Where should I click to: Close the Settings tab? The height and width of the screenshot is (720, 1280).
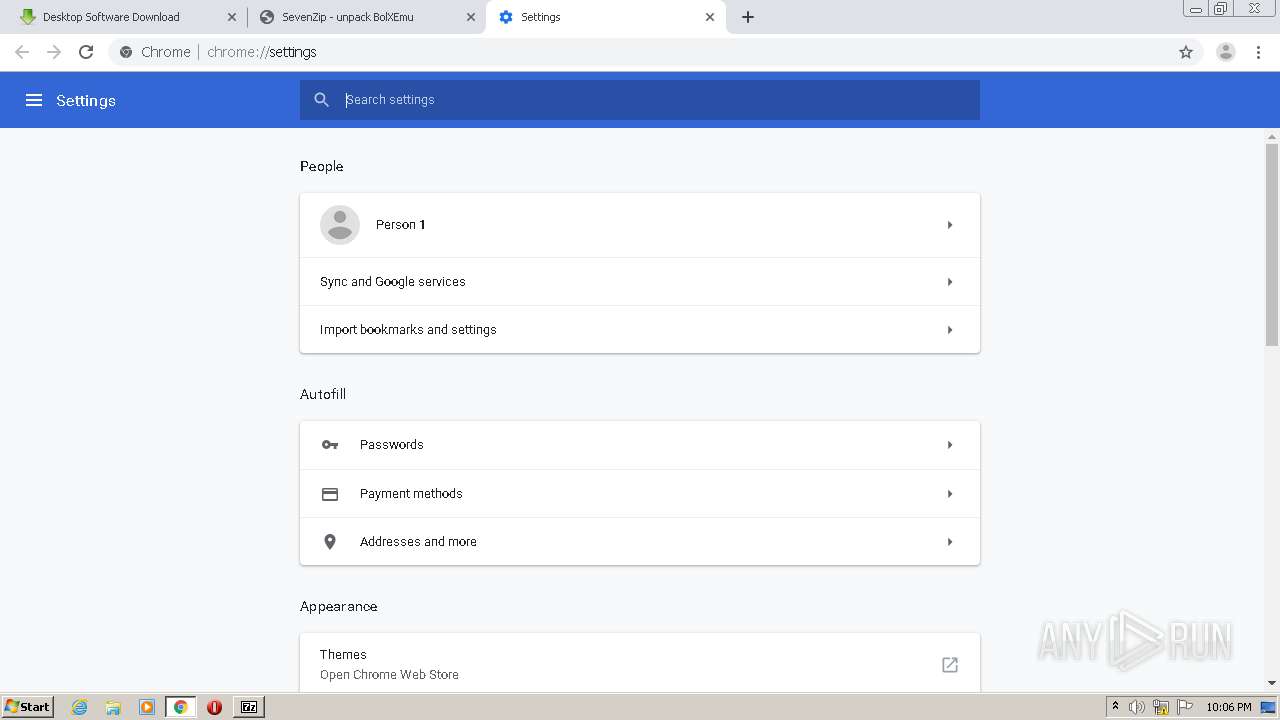tap(710, 17)
